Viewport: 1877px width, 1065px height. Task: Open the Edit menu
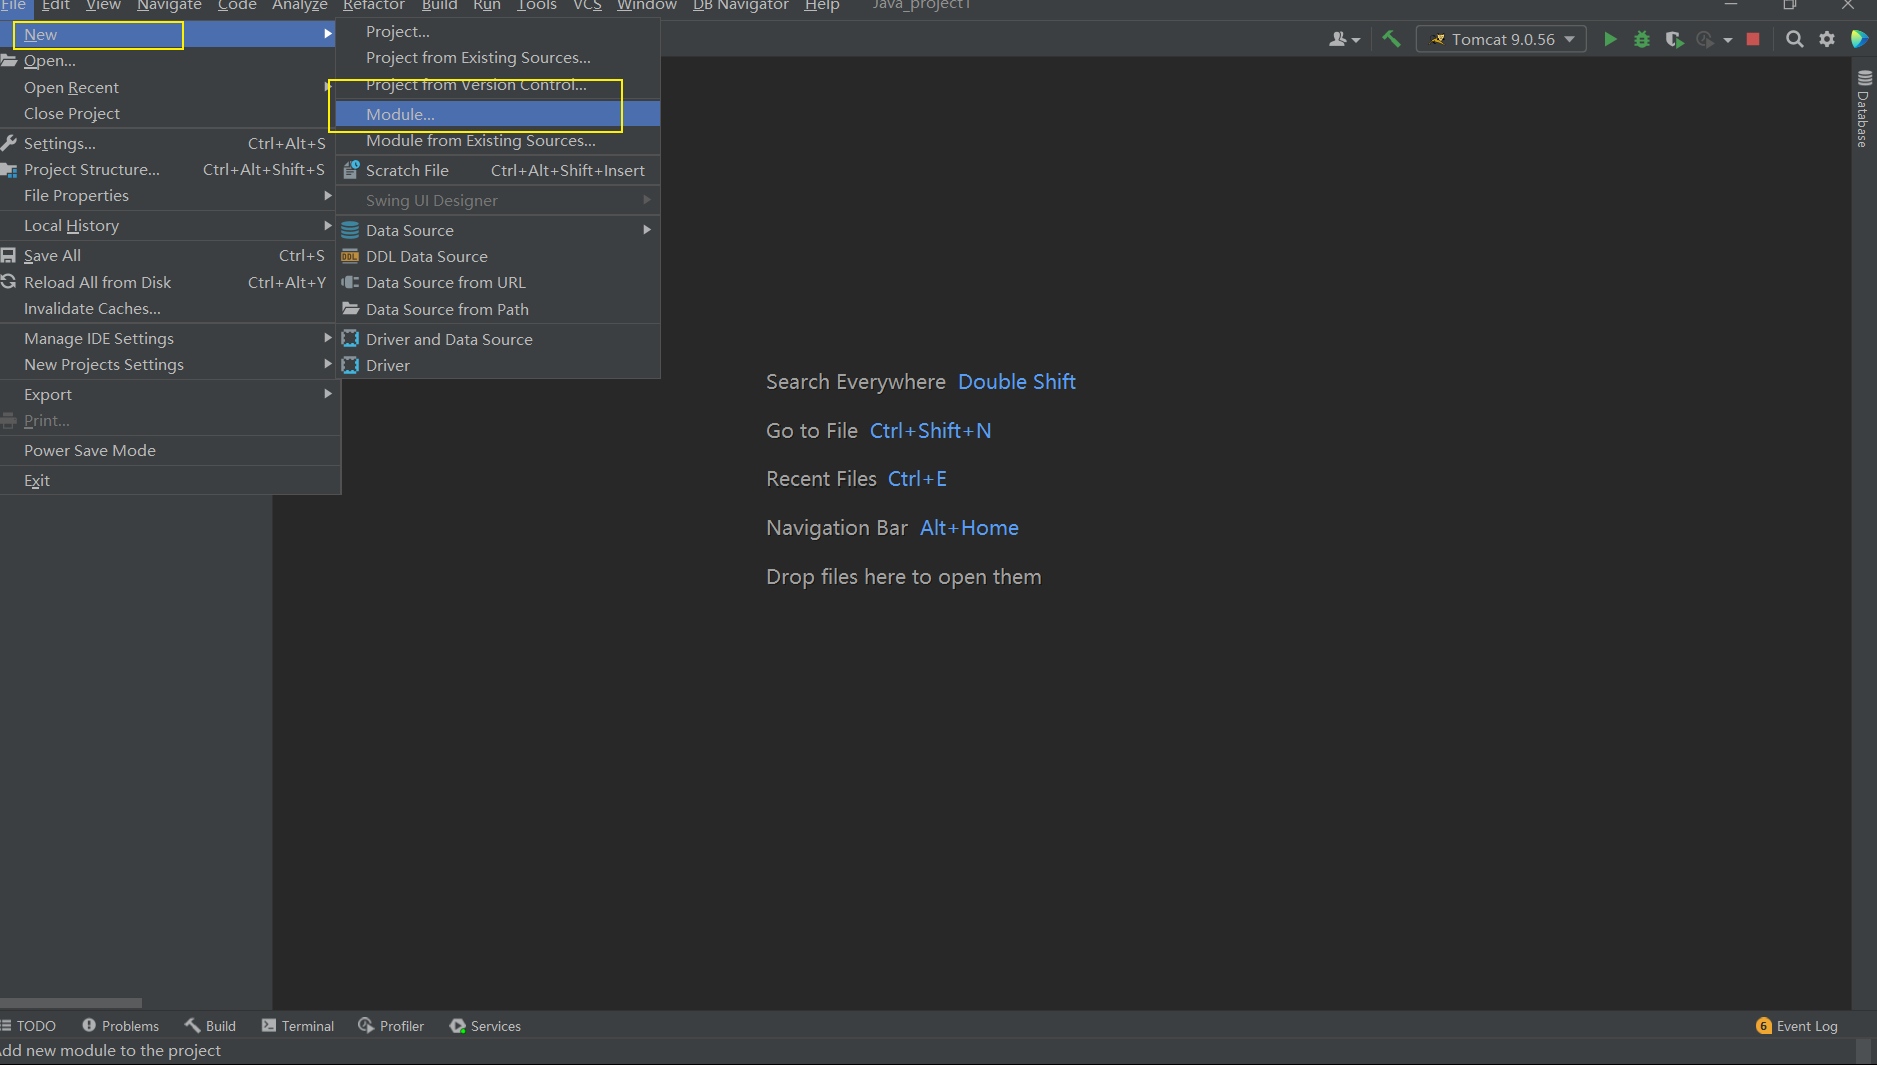[x=56, y=6]
